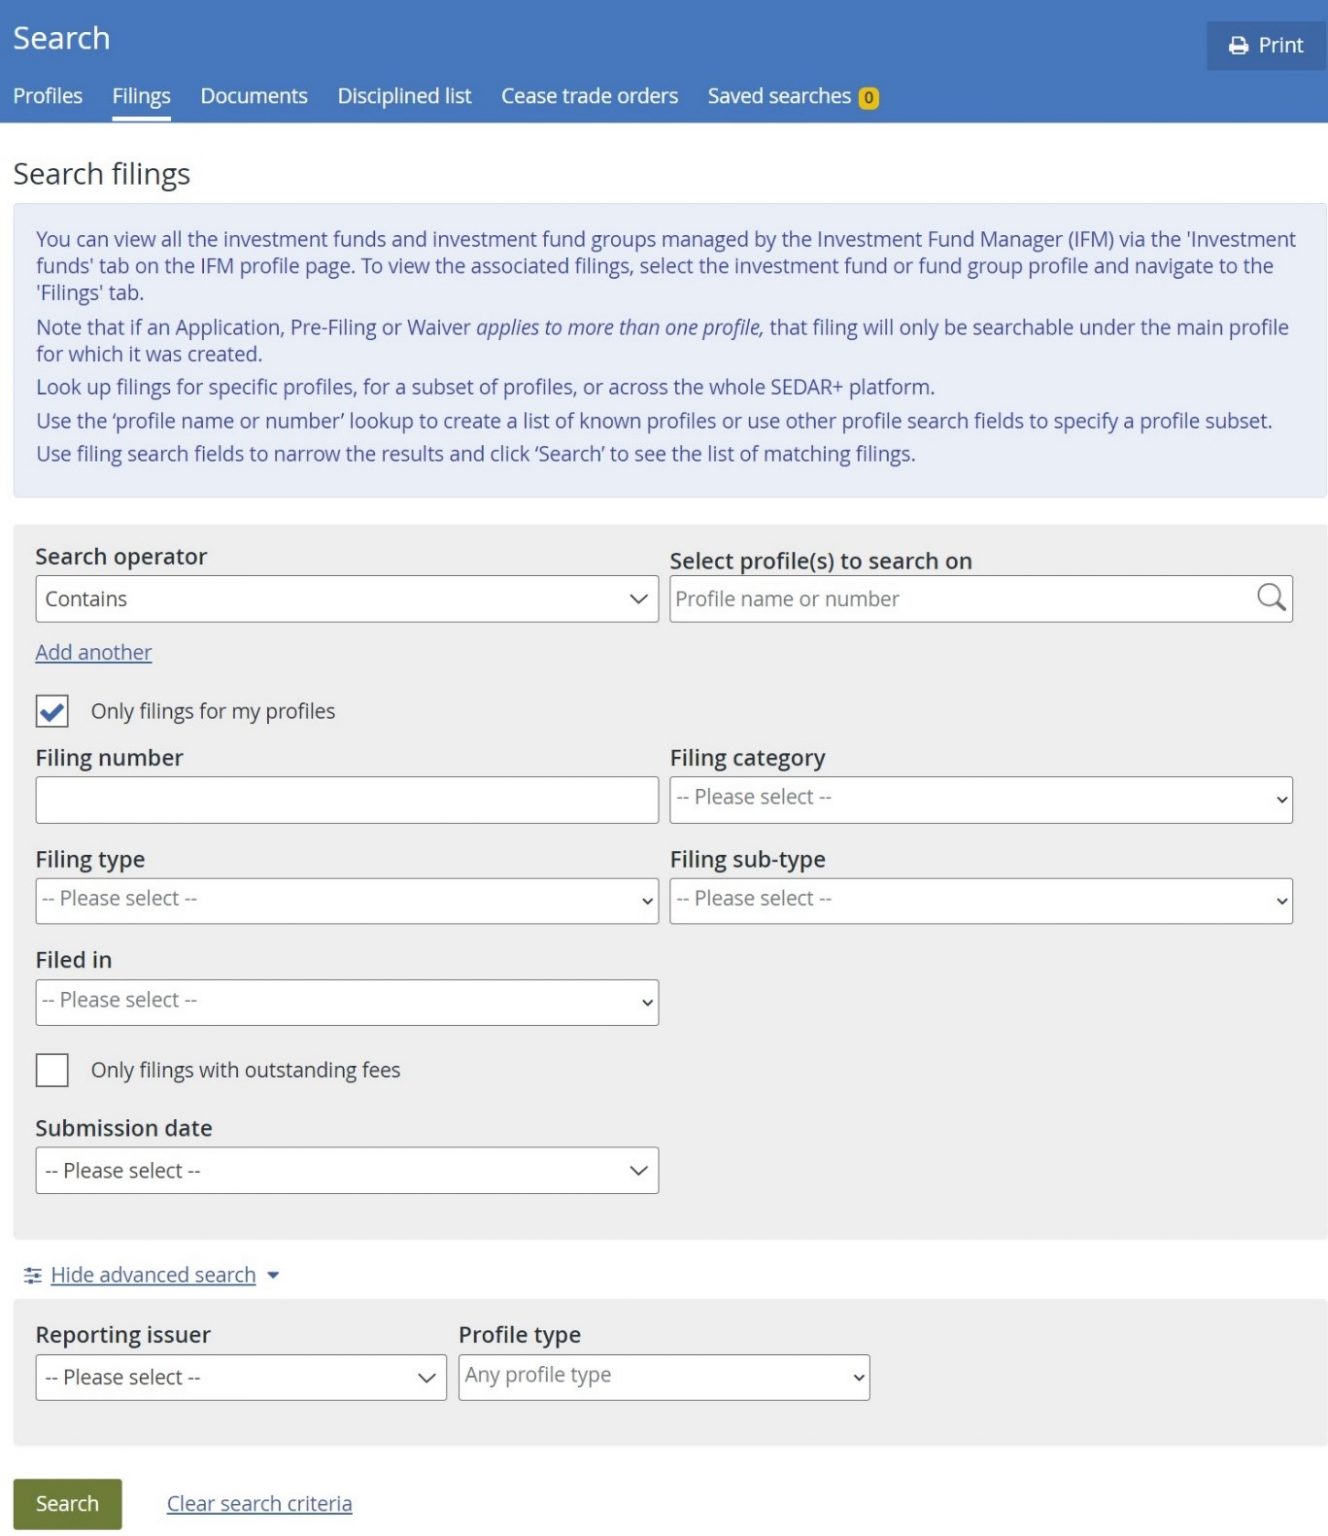Choose a Profile type from the dropdown
This screenshot has width=1328, height=1536.
tap(664, 1377)
